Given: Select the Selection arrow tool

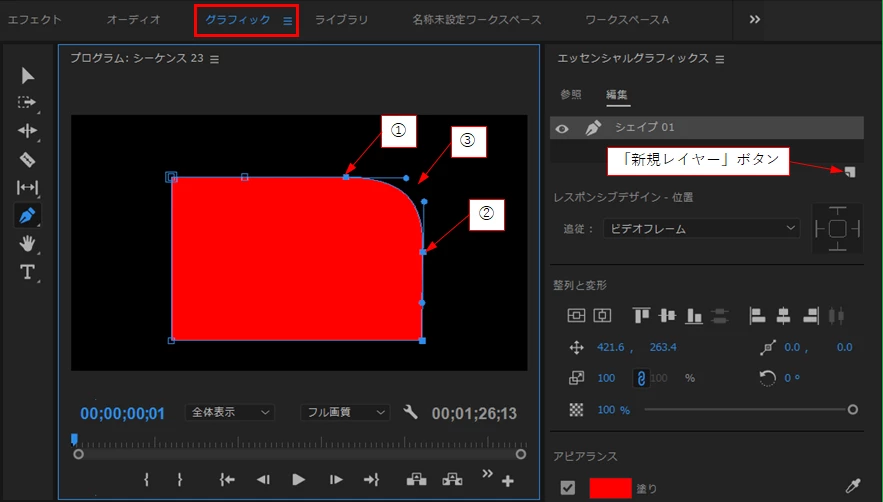Looking at the screenshot, I should click(27, 75).
